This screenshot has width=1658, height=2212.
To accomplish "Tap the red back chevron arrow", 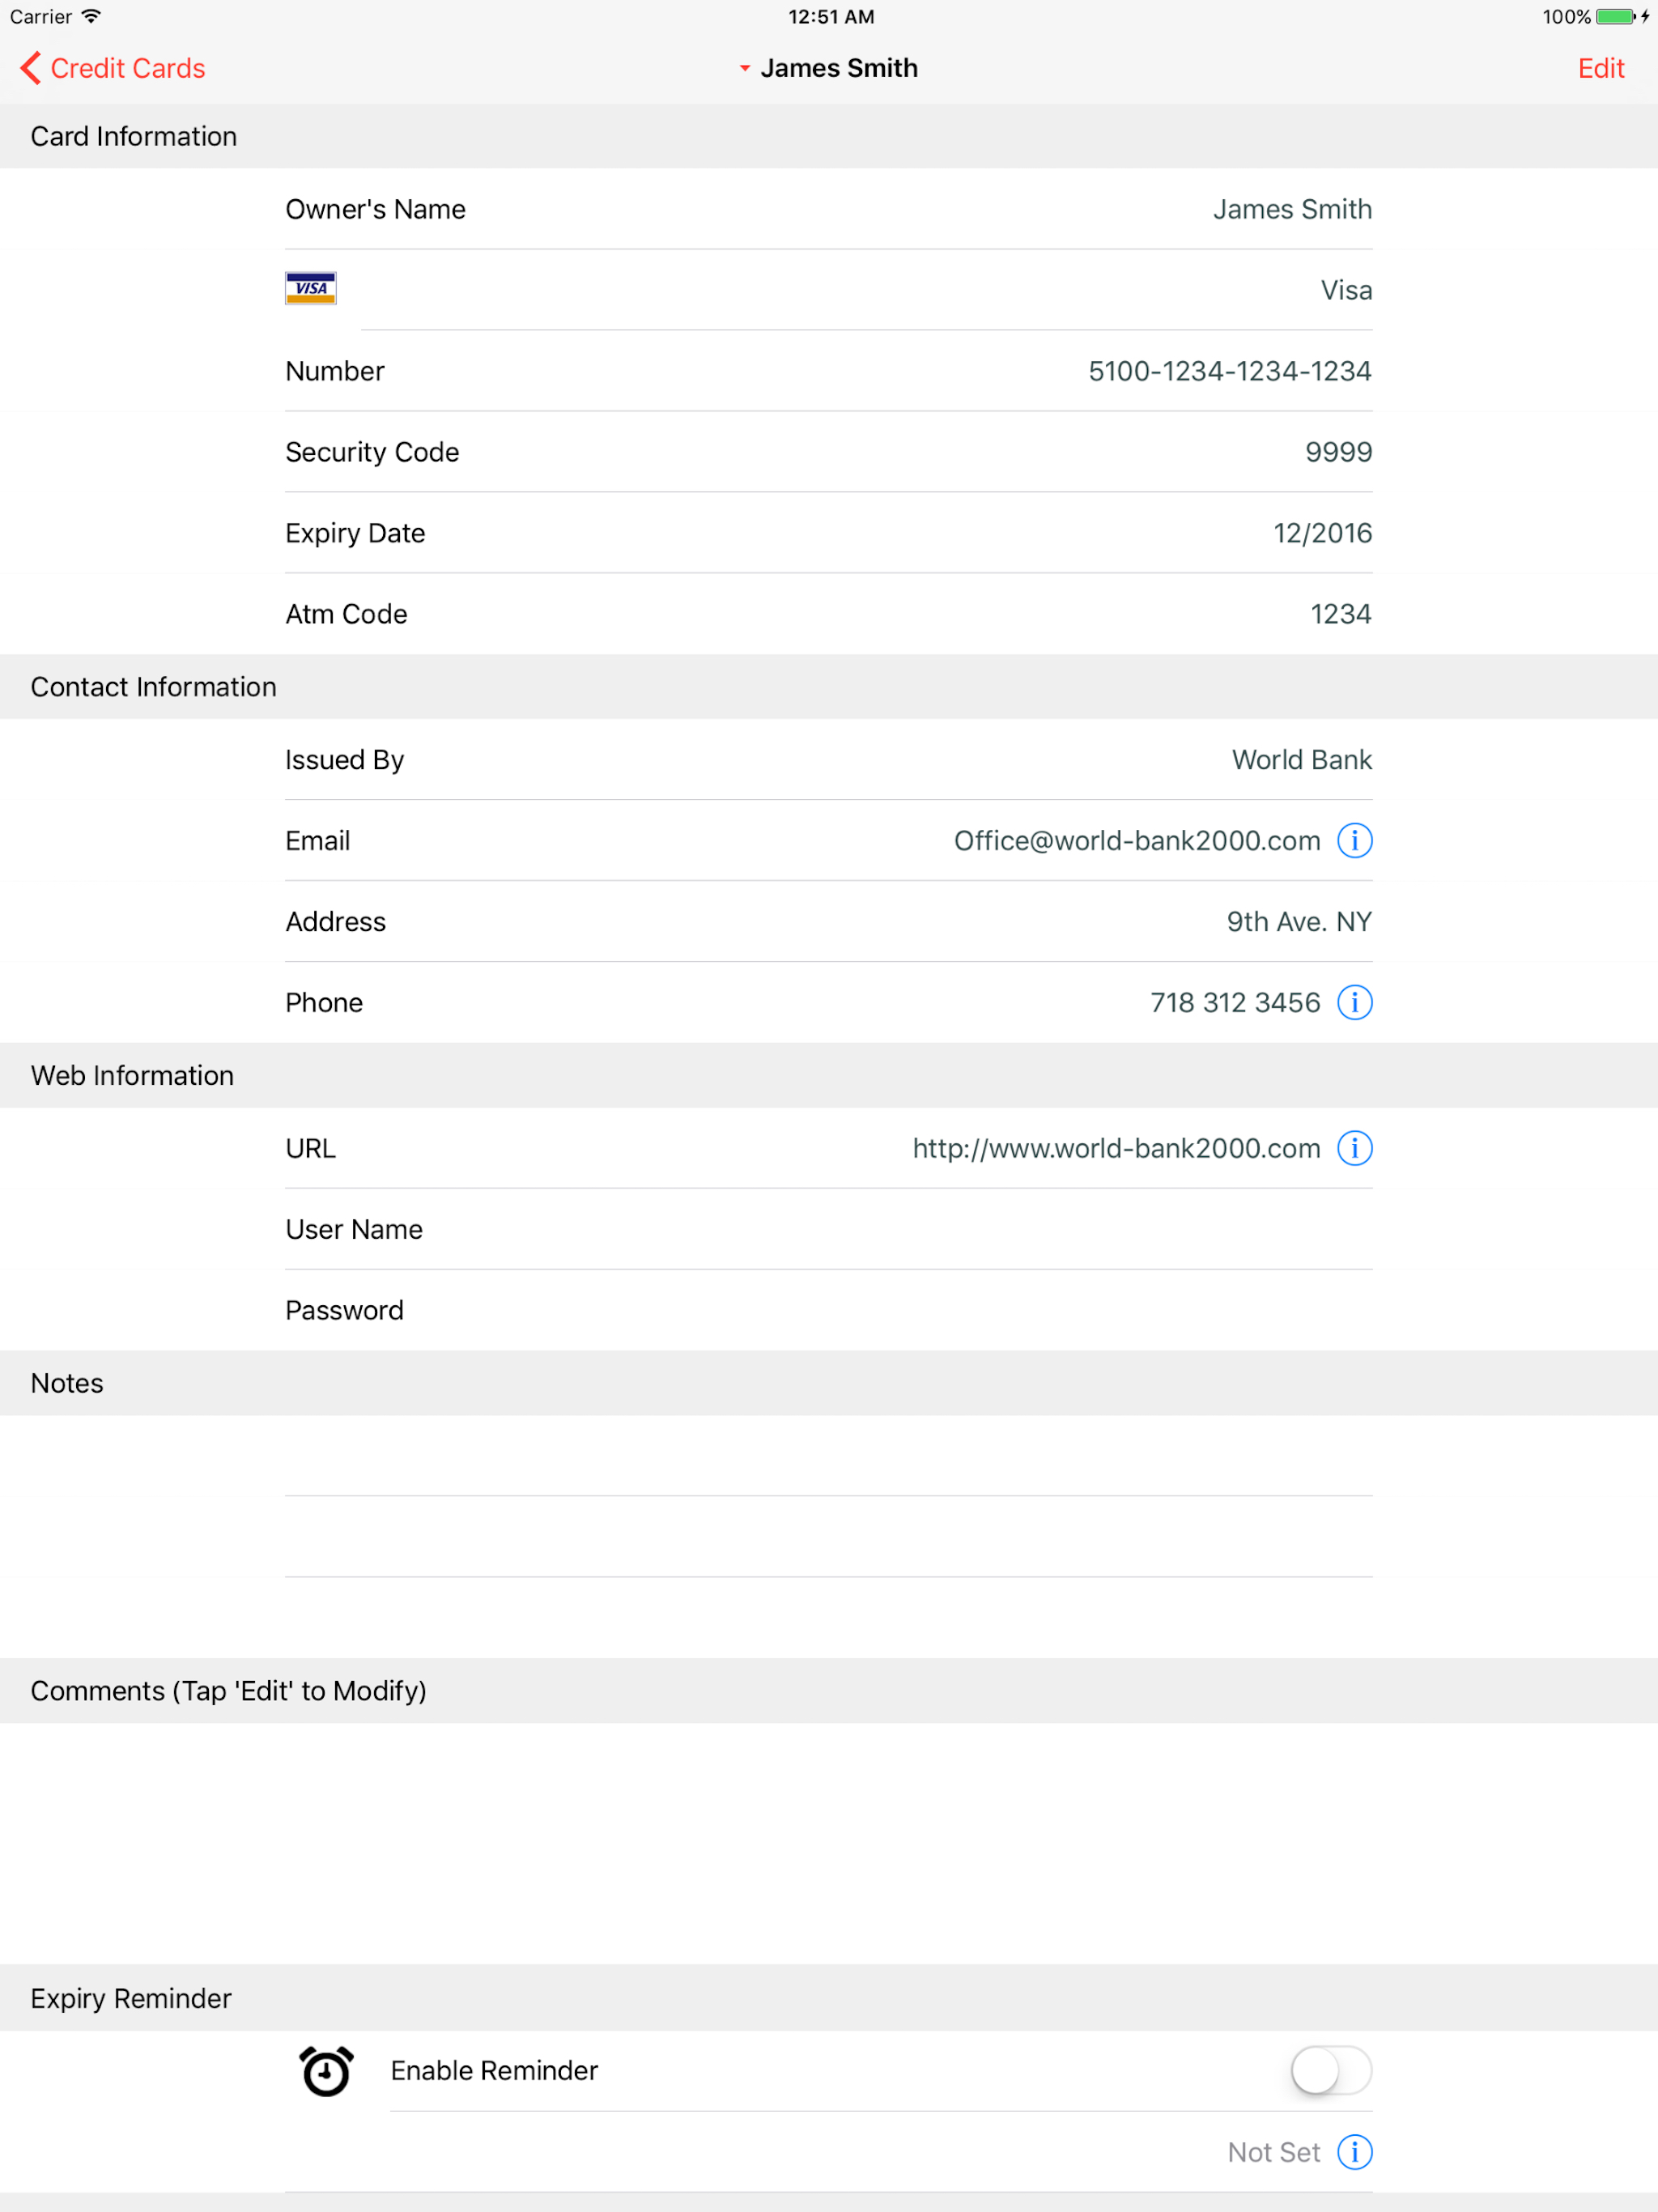I will point(30,68).
